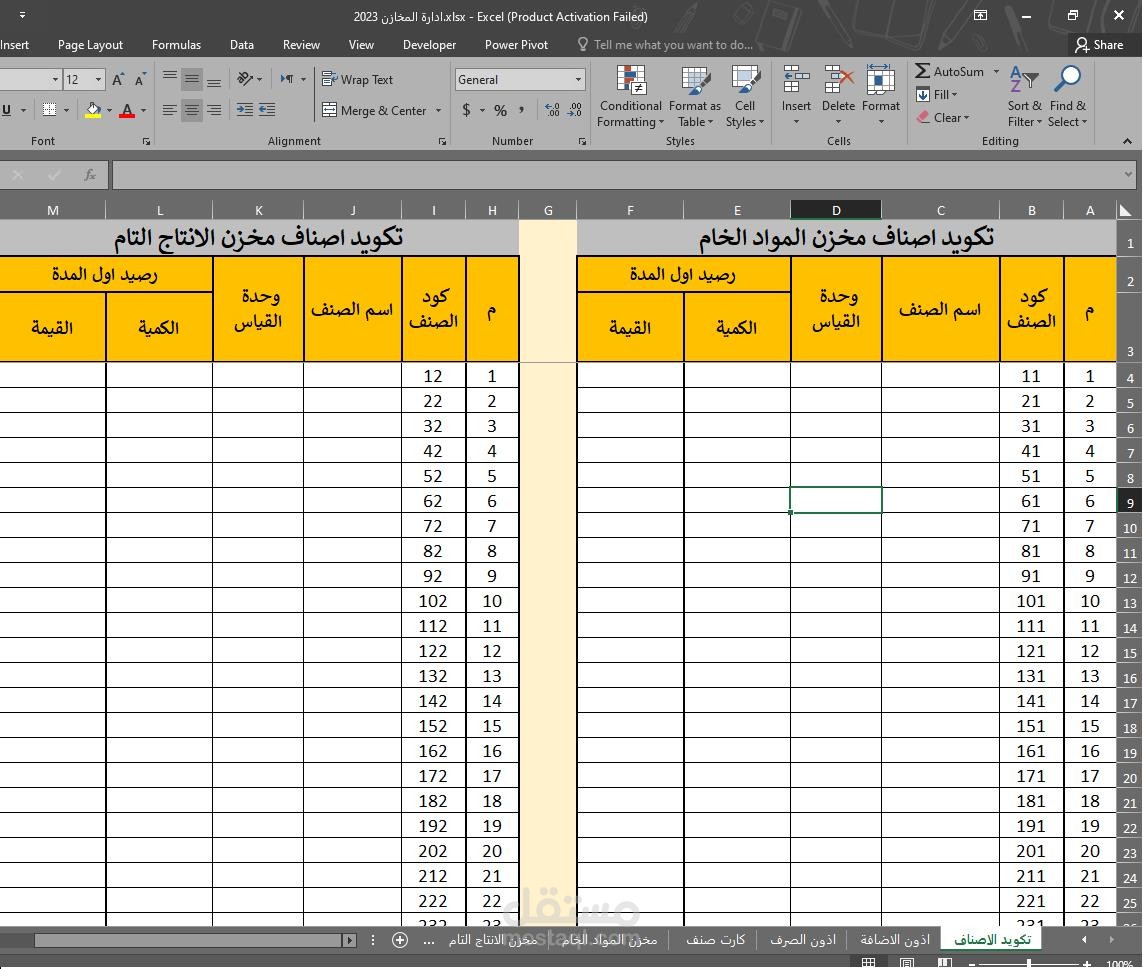Open Cell Styles gallery
Image resolution: width=1143 pixels, height=969 pixels.
[x=745, y=96]
